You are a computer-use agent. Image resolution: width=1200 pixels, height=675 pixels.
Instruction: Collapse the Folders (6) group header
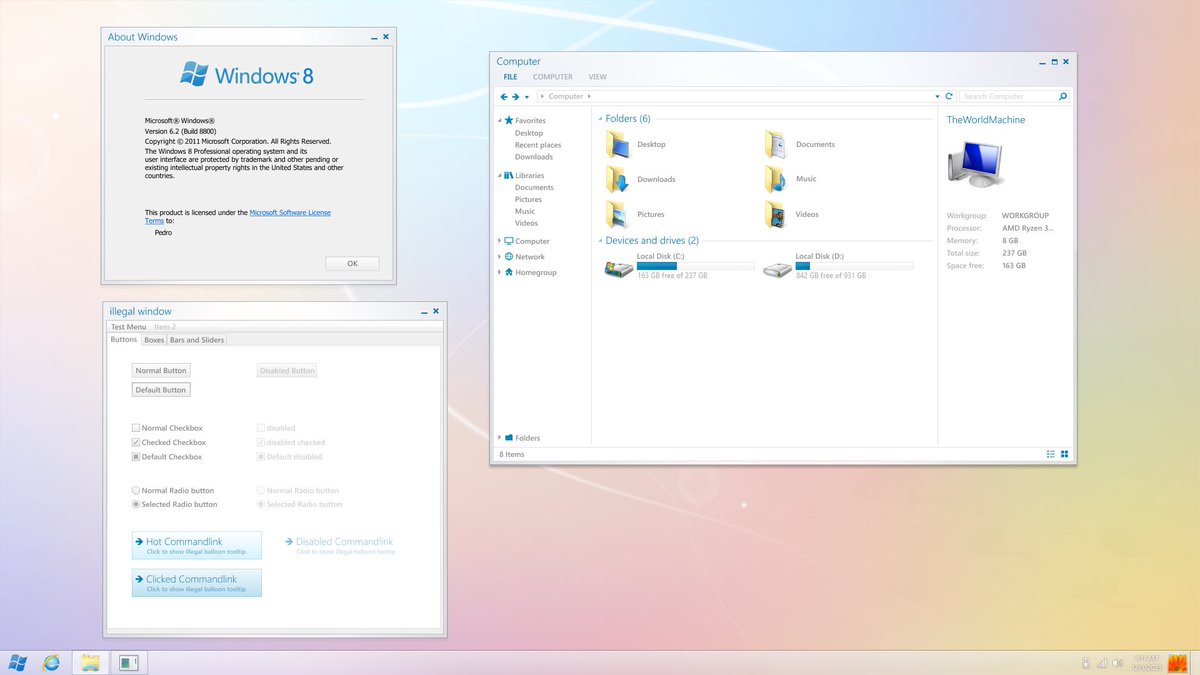(x=600, y=119)
